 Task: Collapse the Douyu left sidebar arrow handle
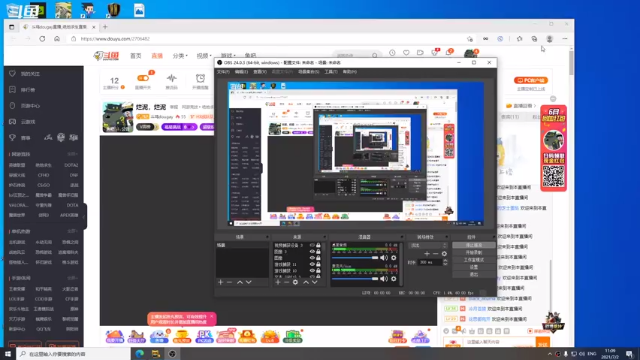84,216
